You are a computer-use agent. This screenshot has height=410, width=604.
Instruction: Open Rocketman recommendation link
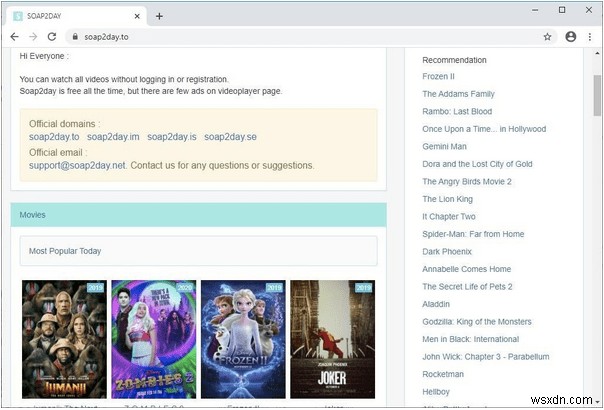pyautogui.click(x=443, y=374)
